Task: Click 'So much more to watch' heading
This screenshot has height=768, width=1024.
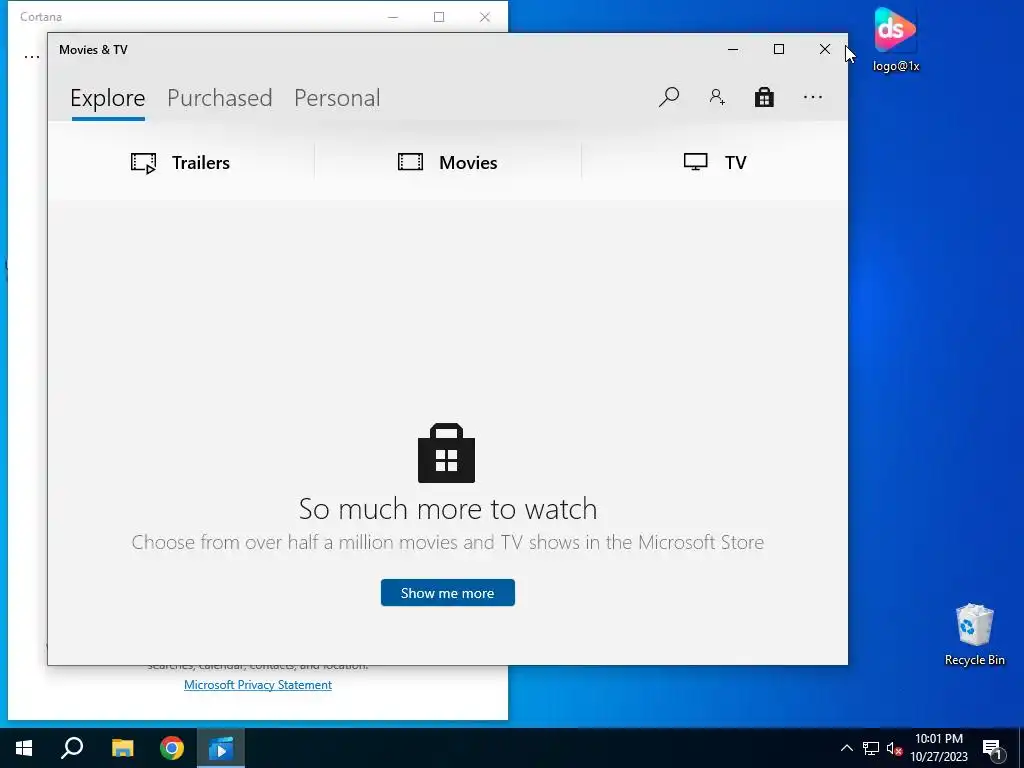Action: click(448, 509)
